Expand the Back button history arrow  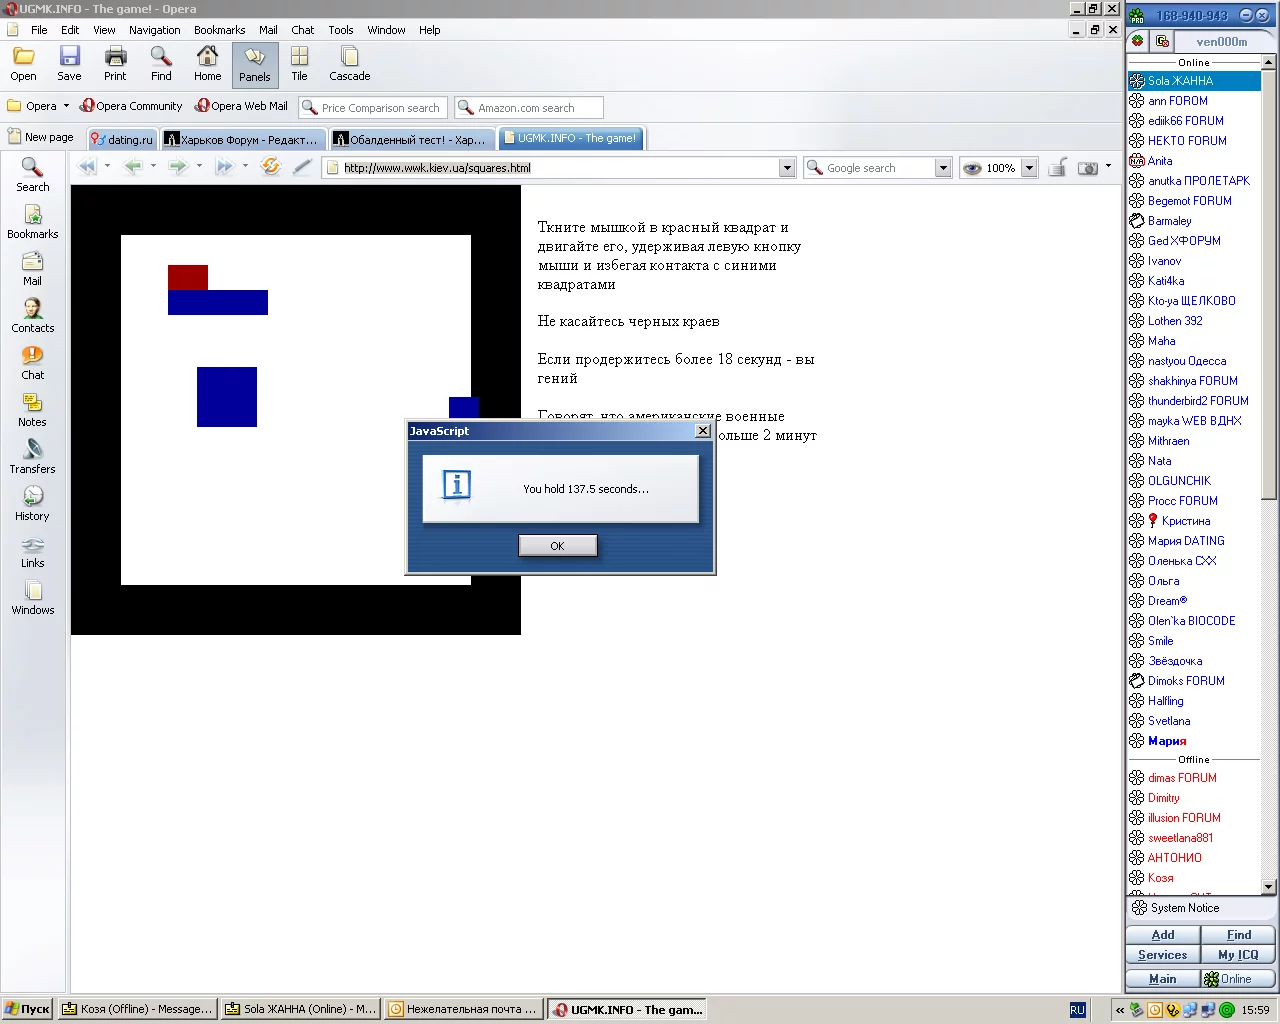click(153, 167)
